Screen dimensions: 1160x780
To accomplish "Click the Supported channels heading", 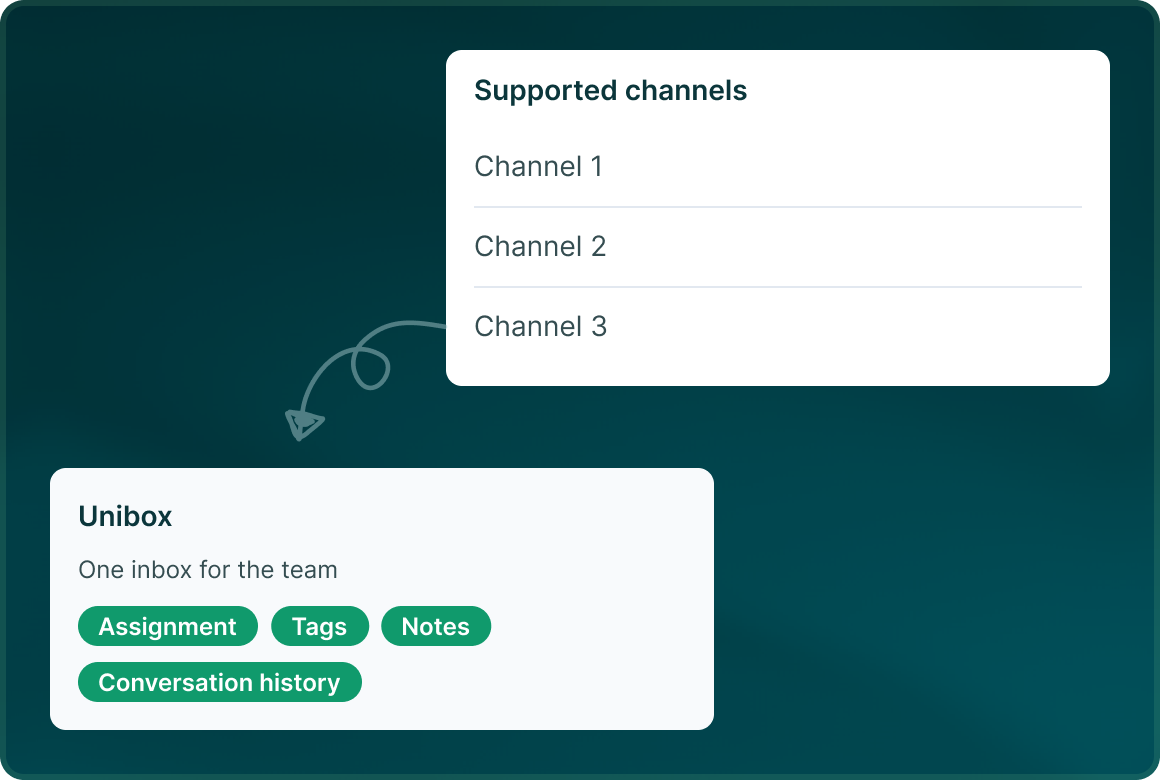I will [x=610, y=90].
